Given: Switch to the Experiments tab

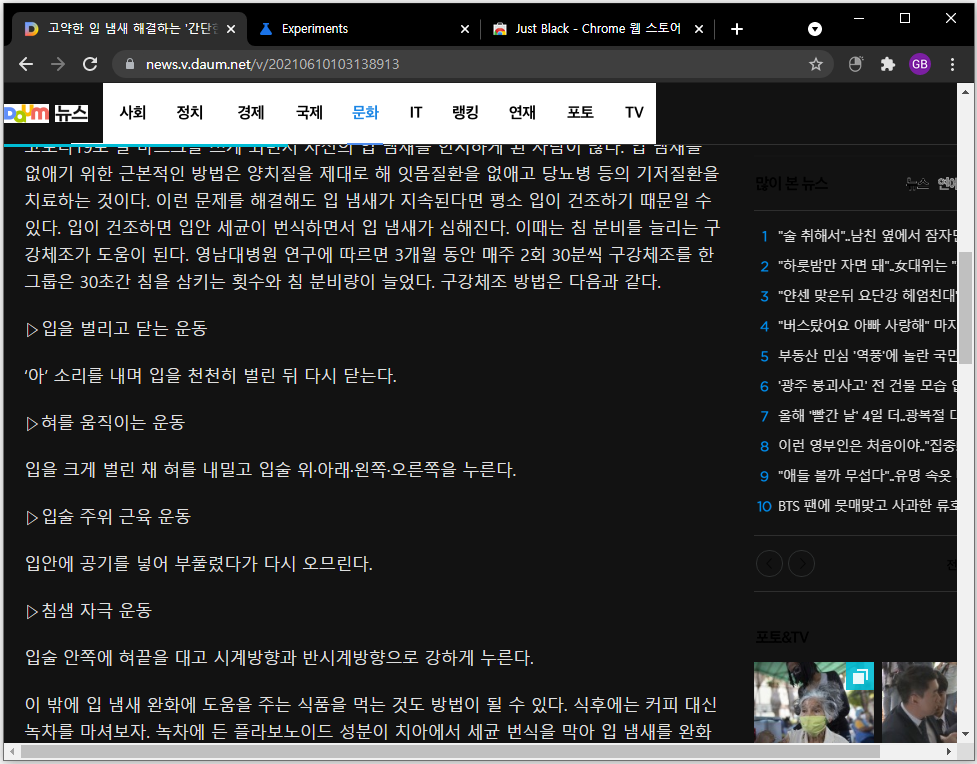Looking at the screenshot, I should 364,29.
